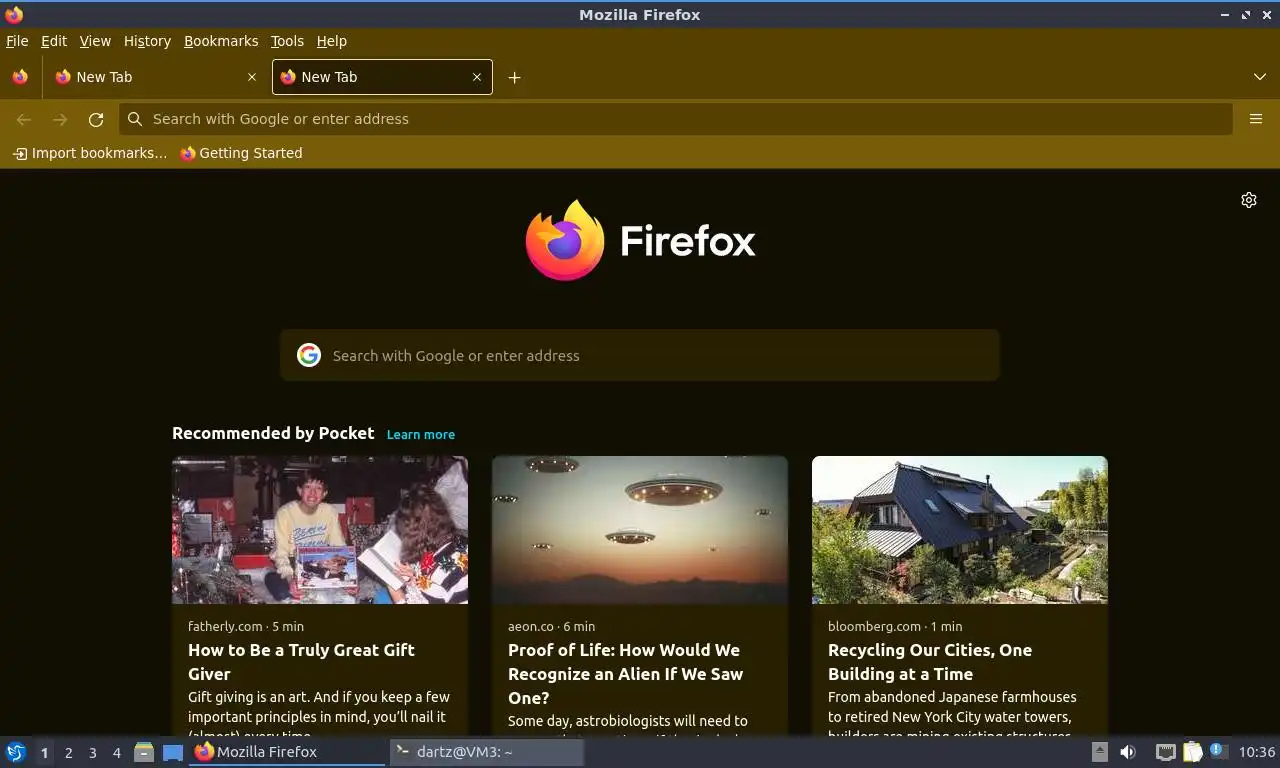Open the UFO alien article thumbnail

640,530
